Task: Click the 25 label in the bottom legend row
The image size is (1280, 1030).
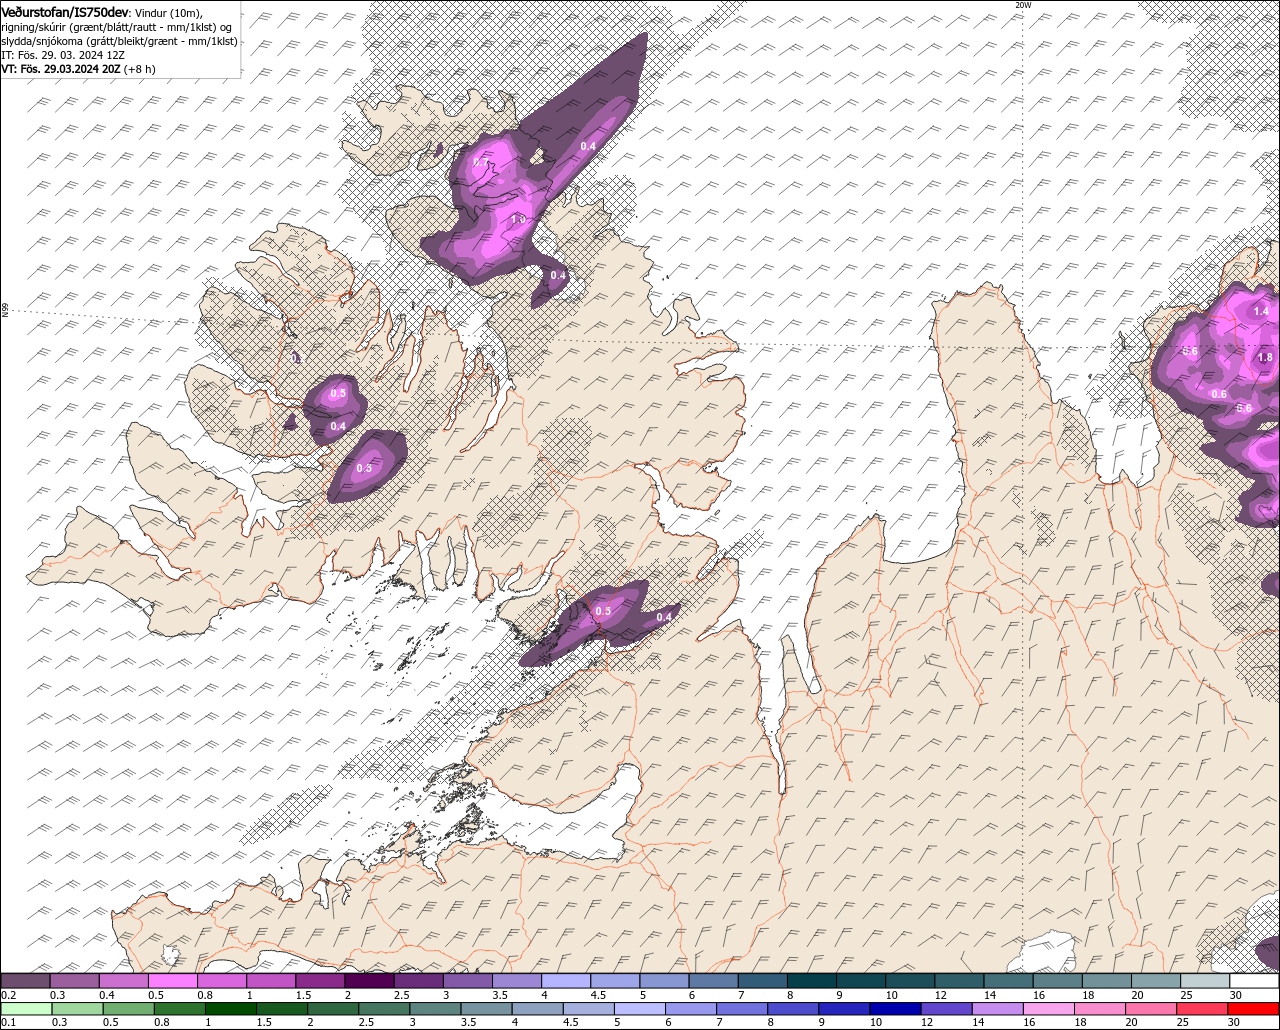Action: click(1182, 1022)
